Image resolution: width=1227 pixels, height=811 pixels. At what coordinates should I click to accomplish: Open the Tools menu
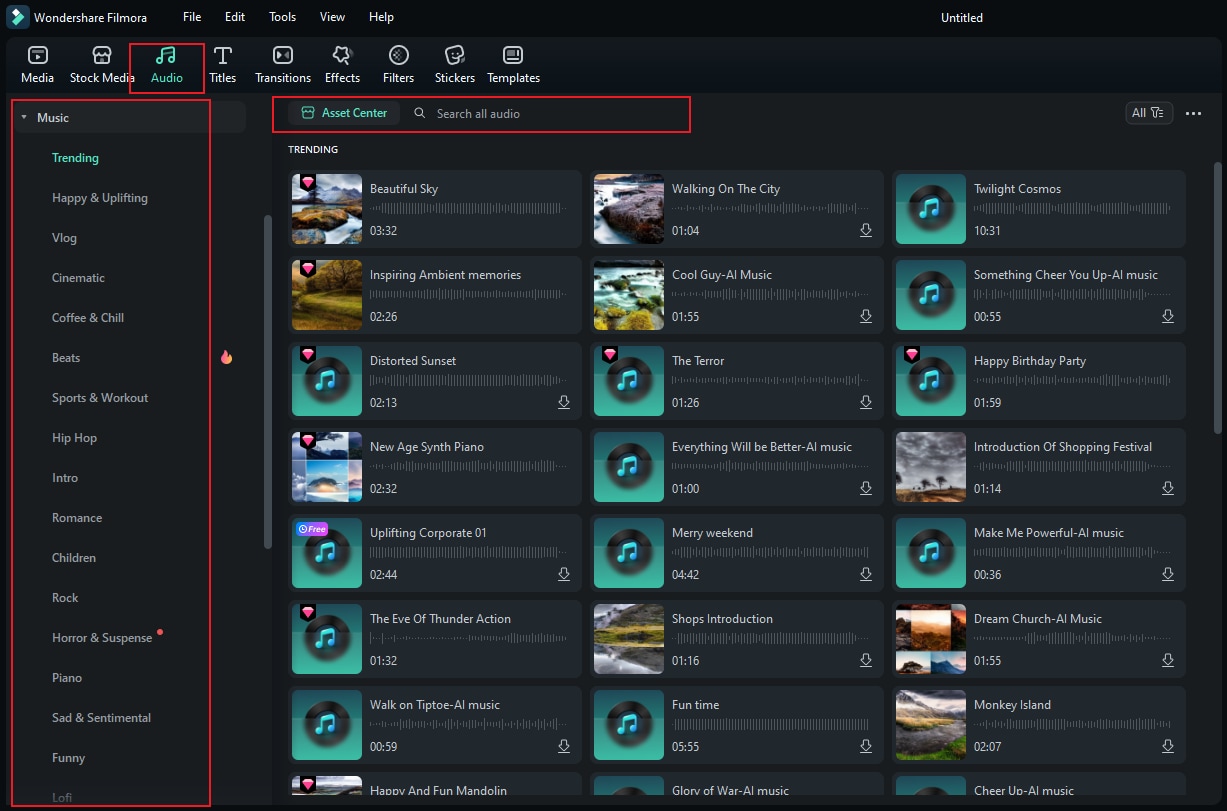click(282, 17)
